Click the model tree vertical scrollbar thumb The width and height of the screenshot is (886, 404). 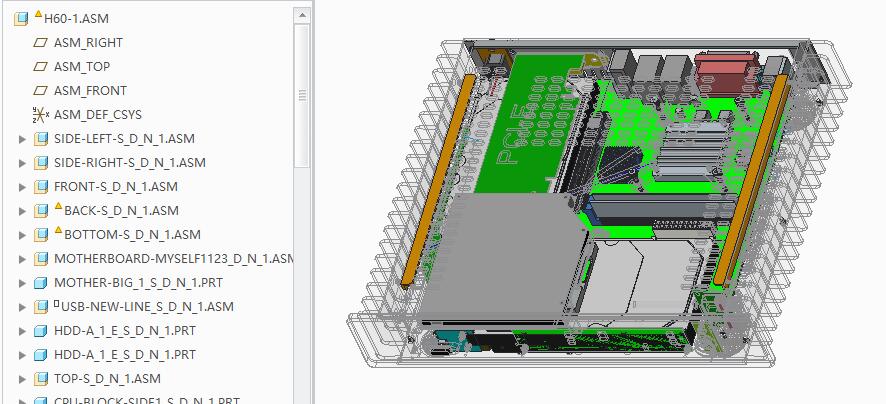point(302,95)
